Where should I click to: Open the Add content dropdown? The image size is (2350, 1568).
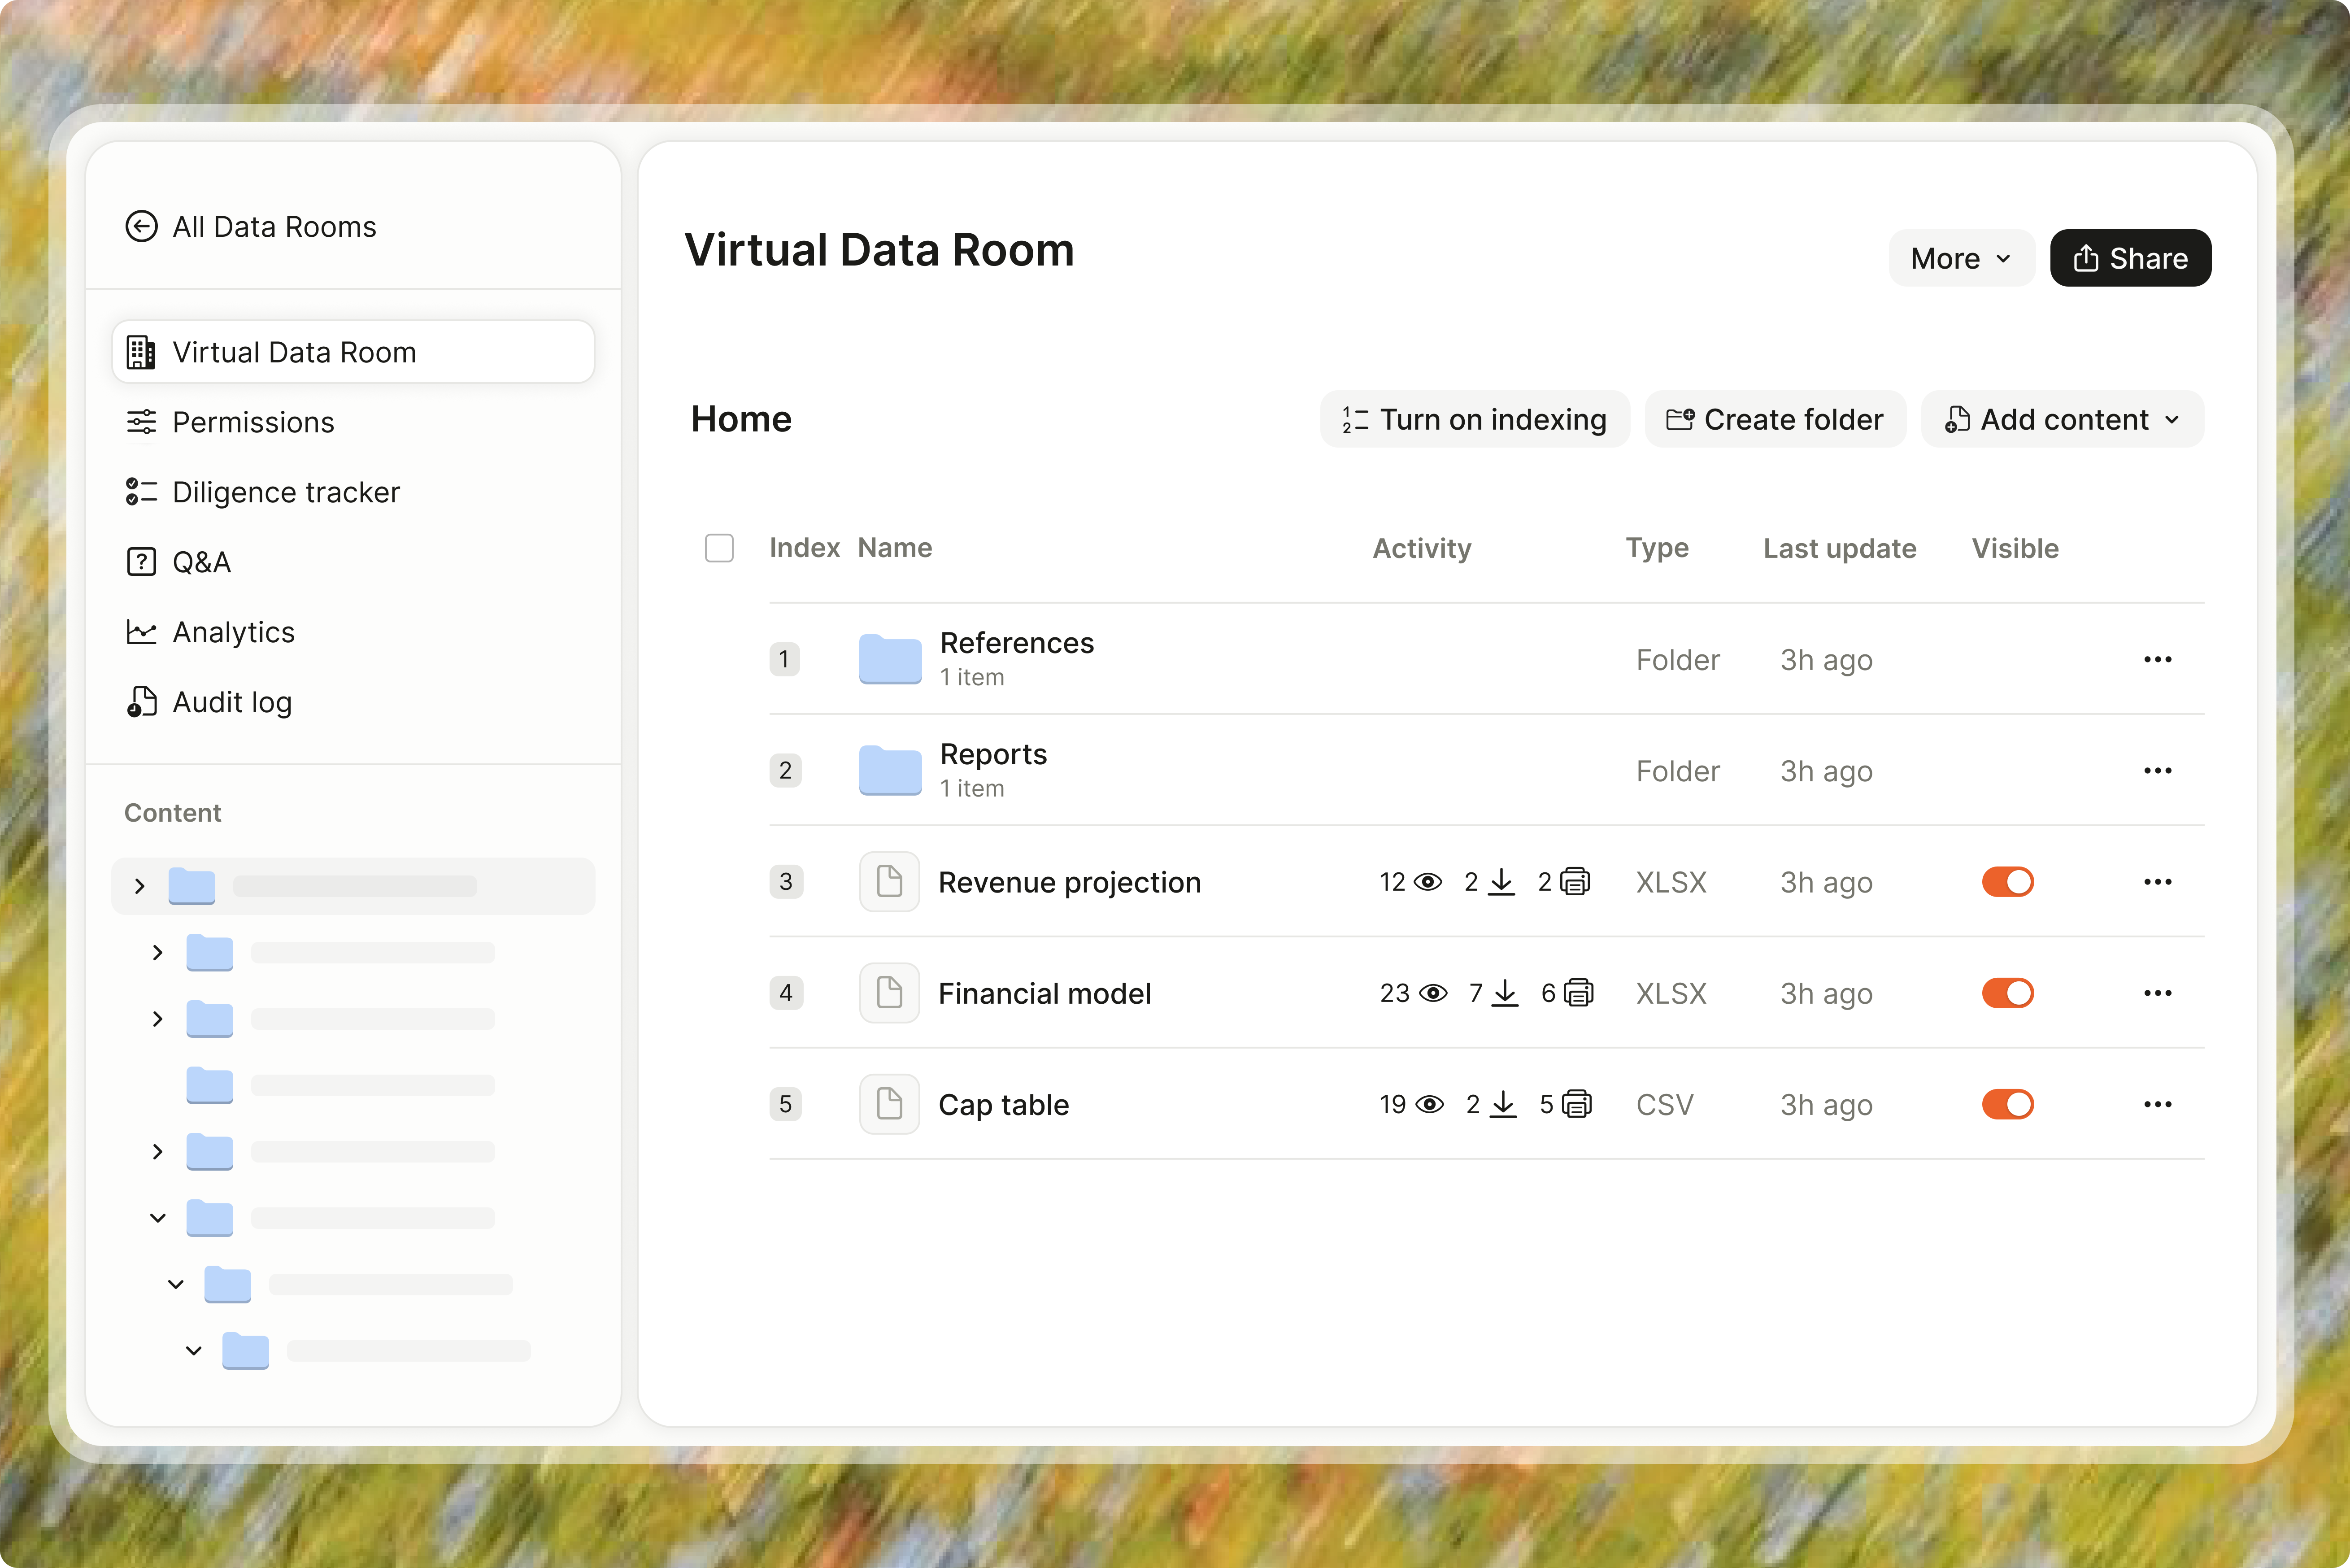click(2062, 419)
